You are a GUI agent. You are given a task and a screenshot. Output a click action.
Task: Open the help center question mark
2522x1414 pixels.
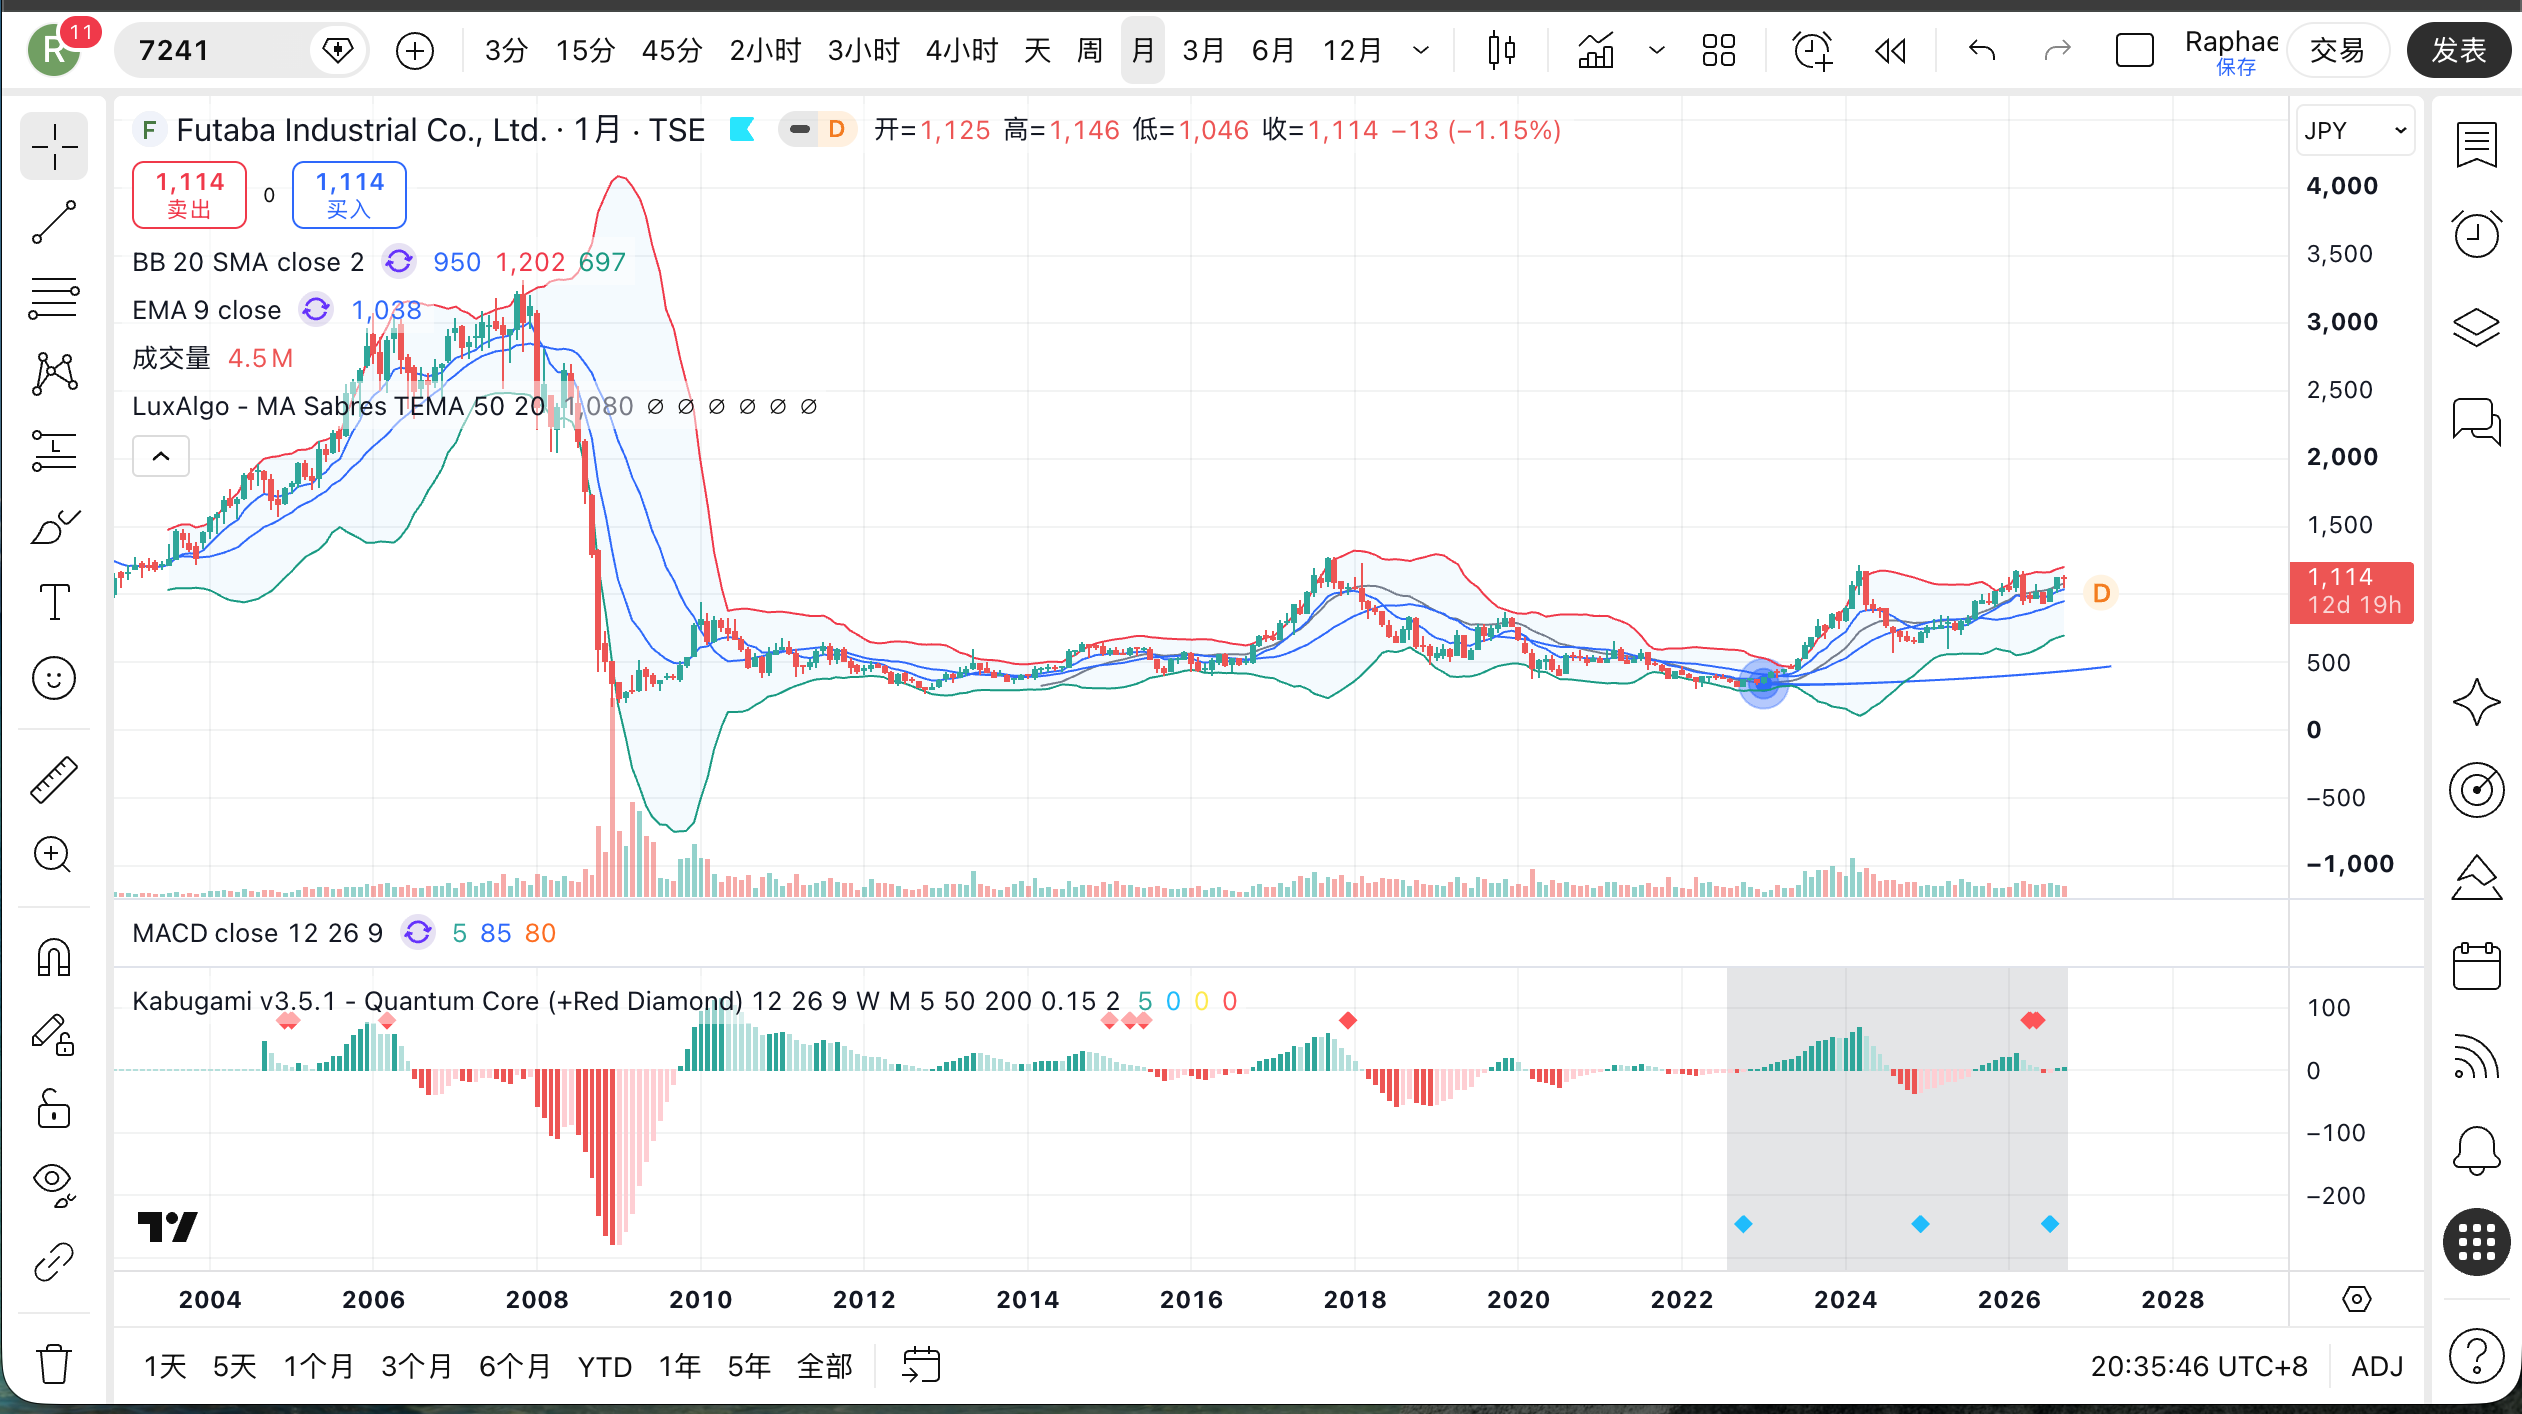point(2476,1357)
